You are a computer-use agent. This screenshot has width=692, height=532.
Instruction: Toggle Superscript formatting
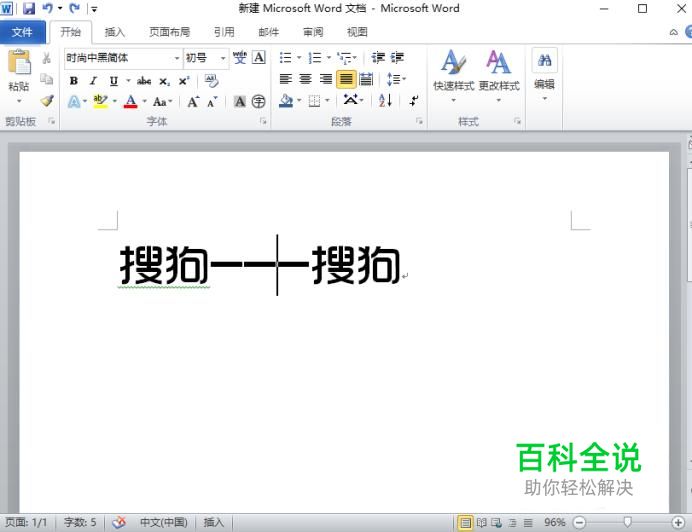pos(184,81)
